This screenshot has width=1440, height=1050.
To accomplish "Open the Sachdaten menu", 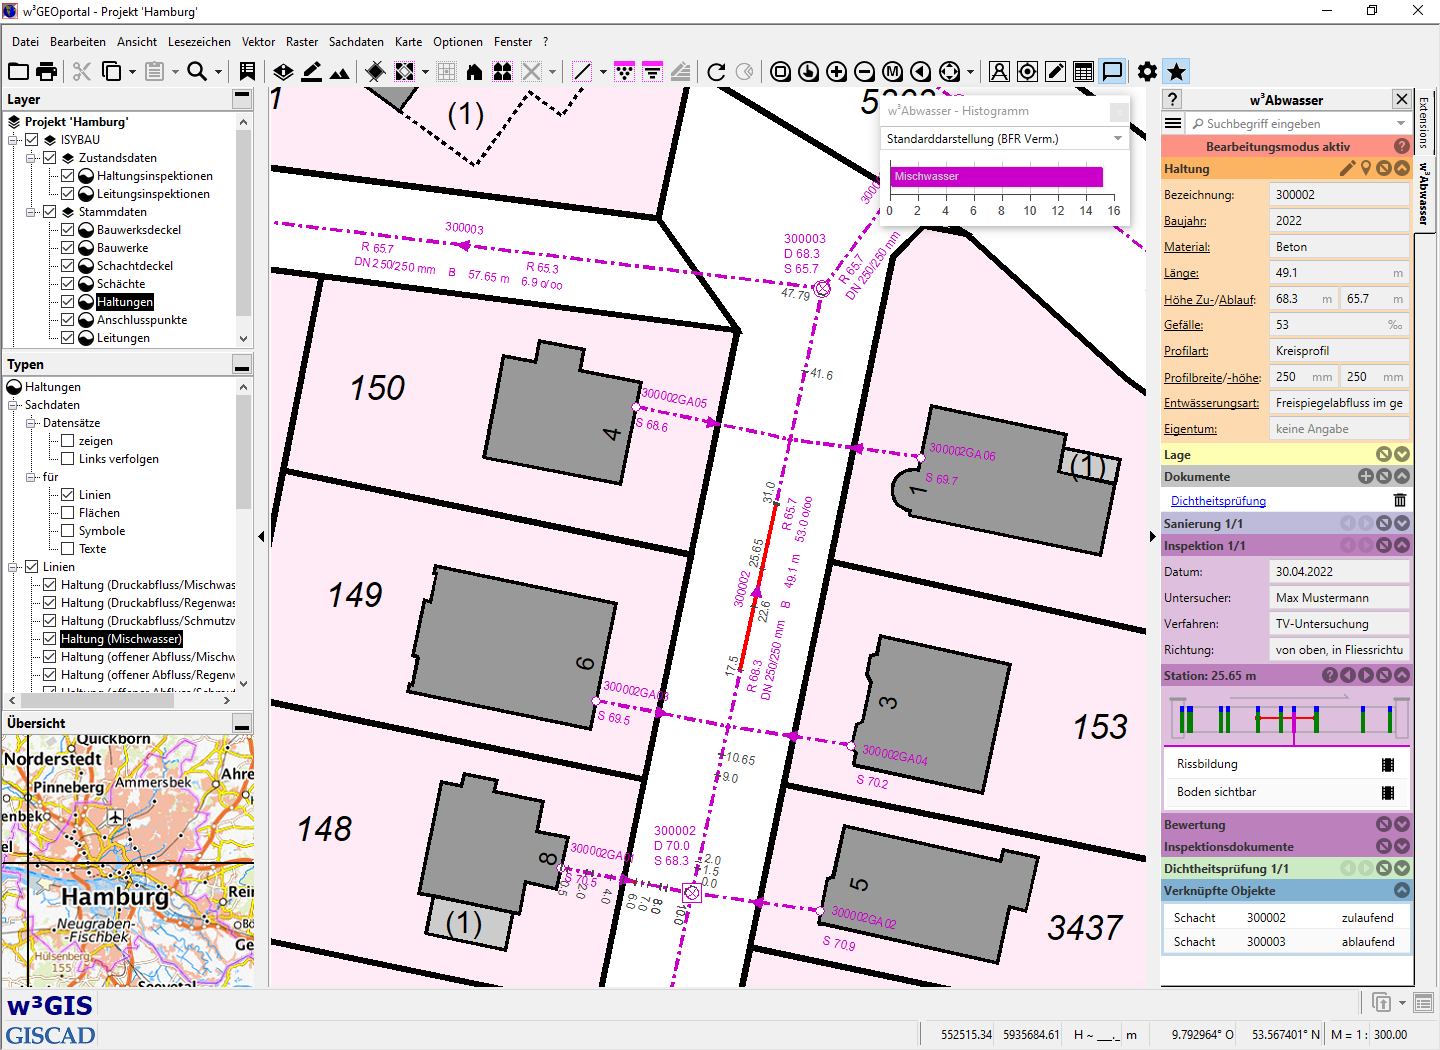I will click(x=356, y=42).
